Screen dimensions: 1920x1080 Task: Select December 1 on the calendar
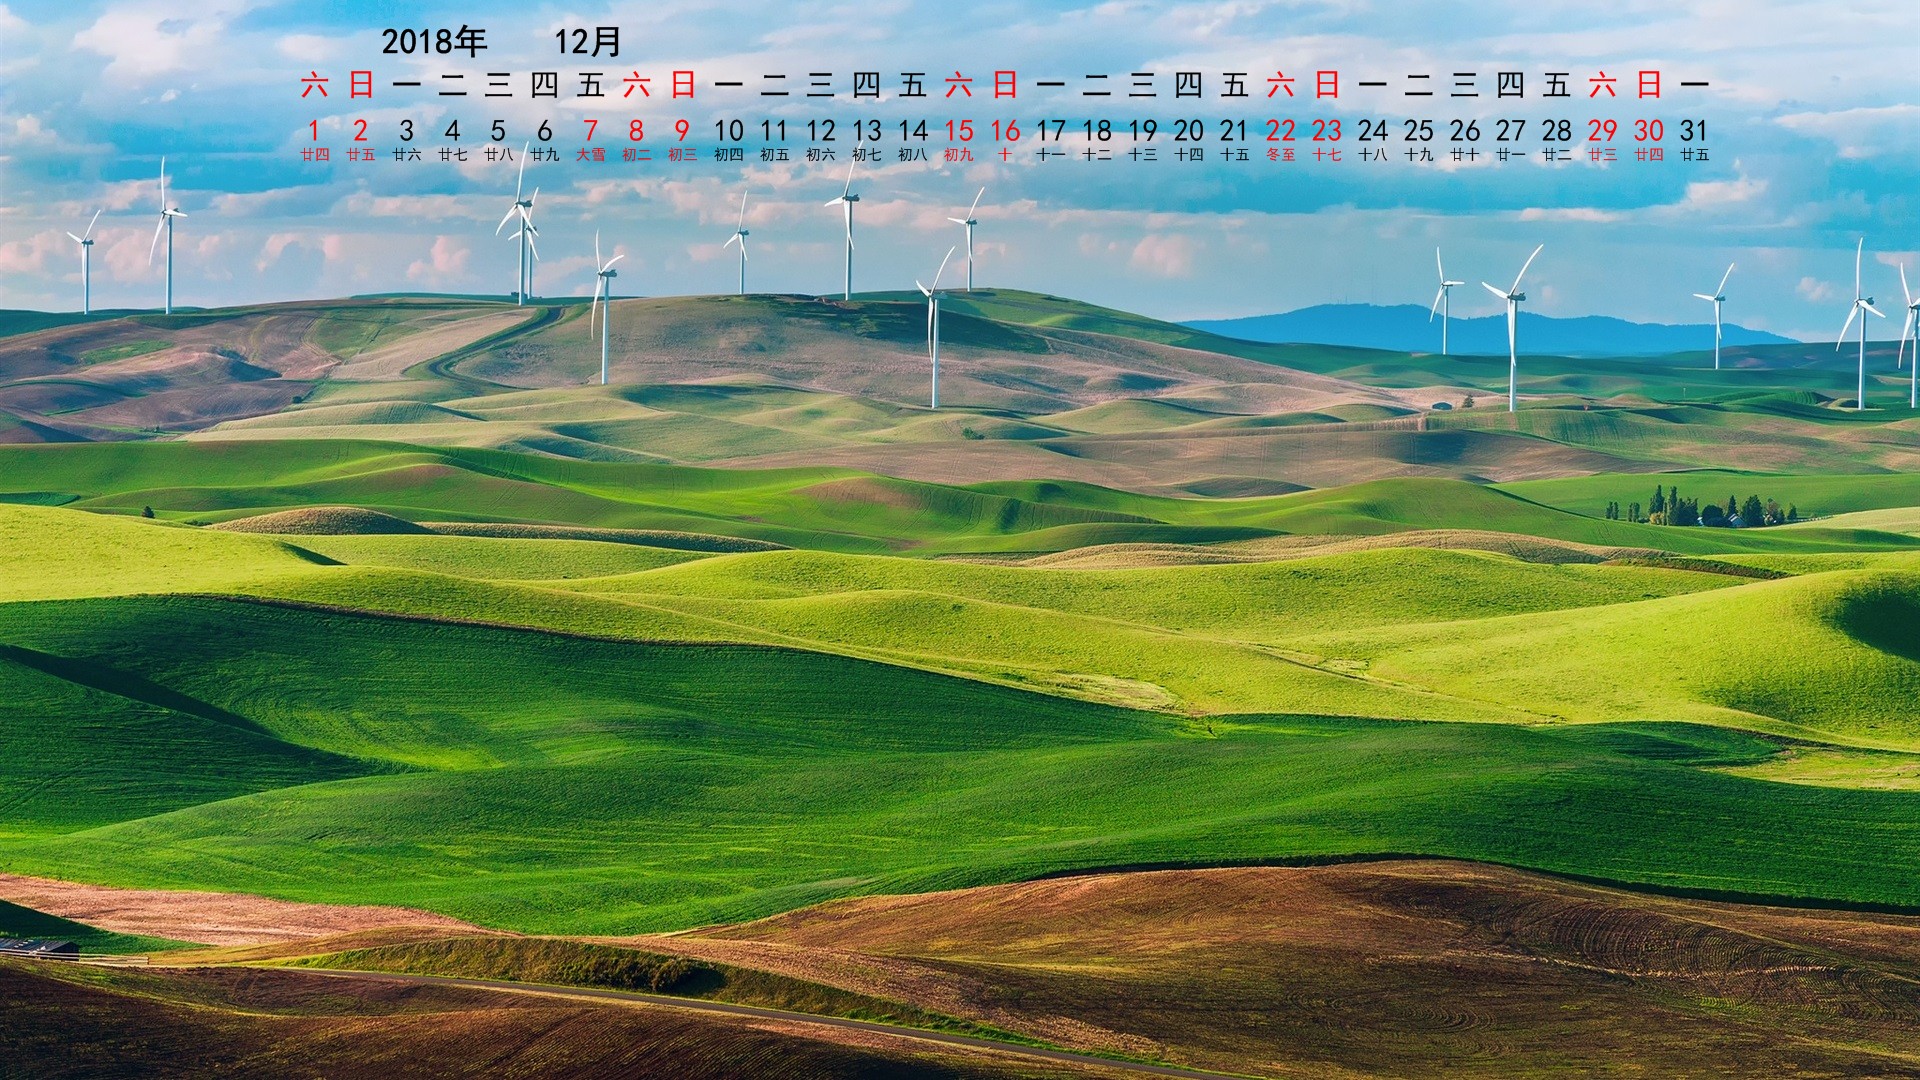[x=314, y=131]
